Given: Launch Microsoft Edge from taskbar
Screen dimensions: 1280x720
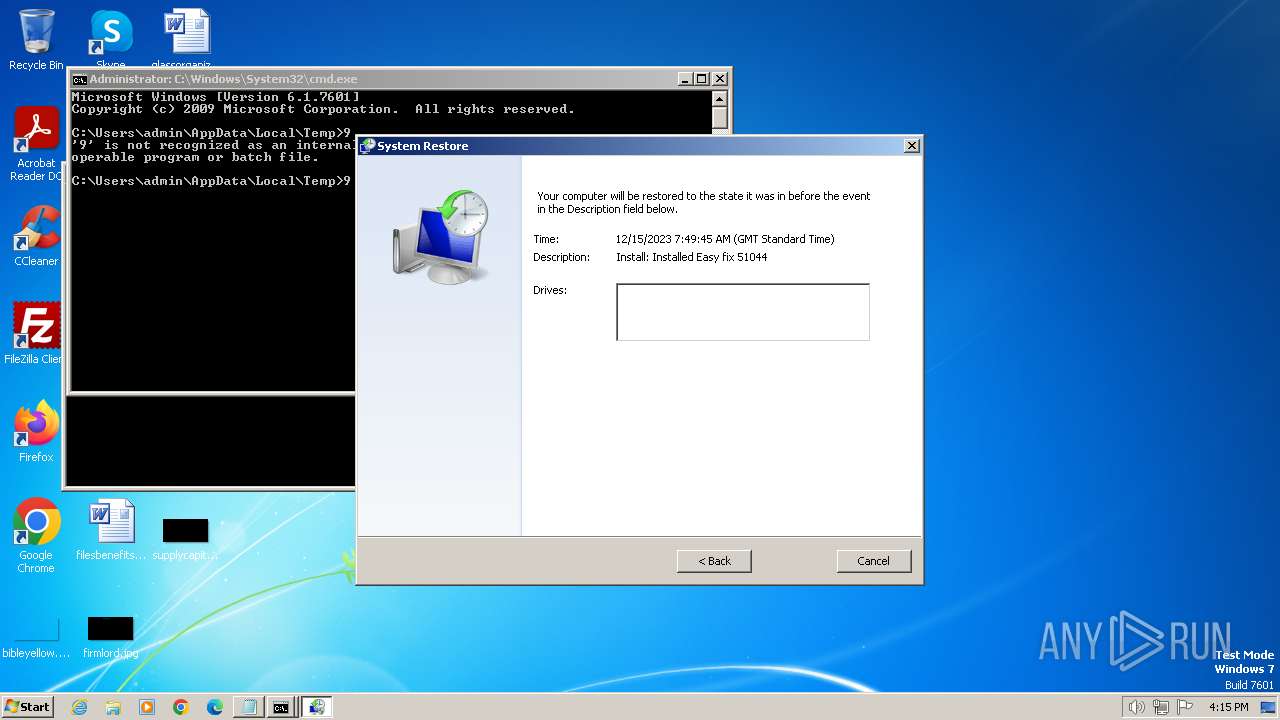Looking at the screenshot, I should (x=214, y=707).
